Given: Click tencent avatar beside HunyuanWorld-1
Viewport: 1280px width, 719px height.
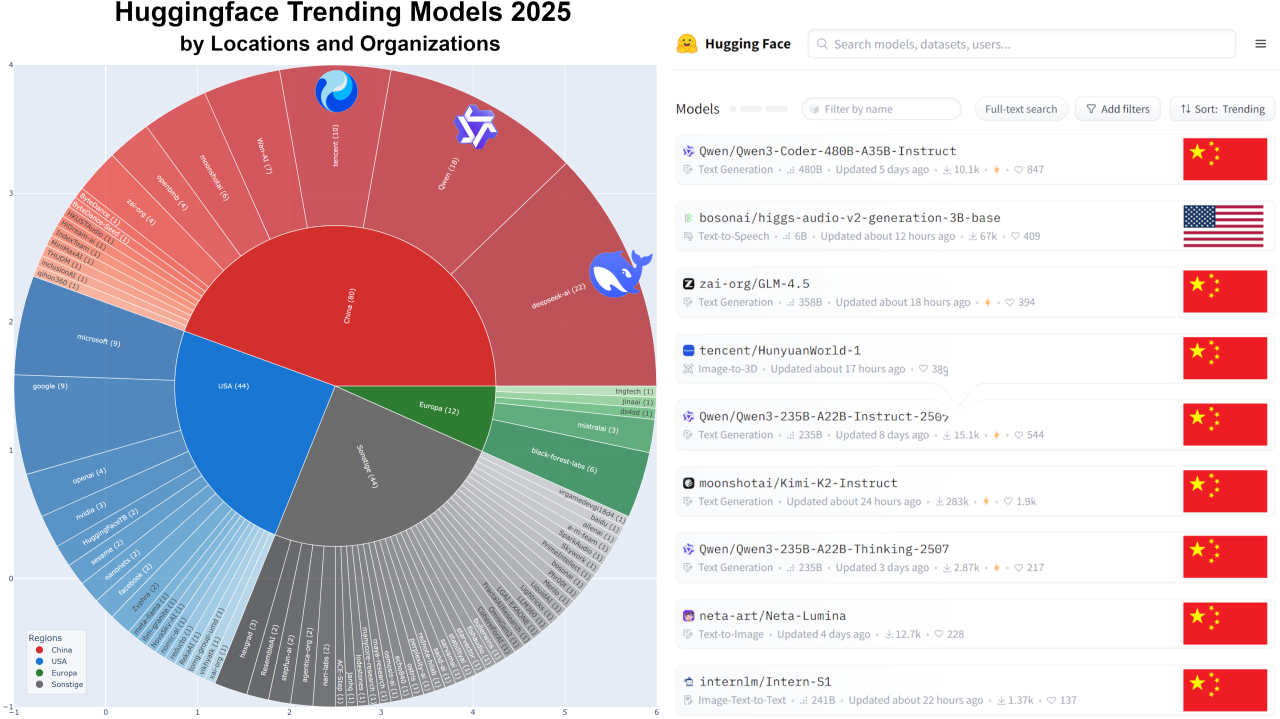Looking at the screenshot, I should point(688,351).
